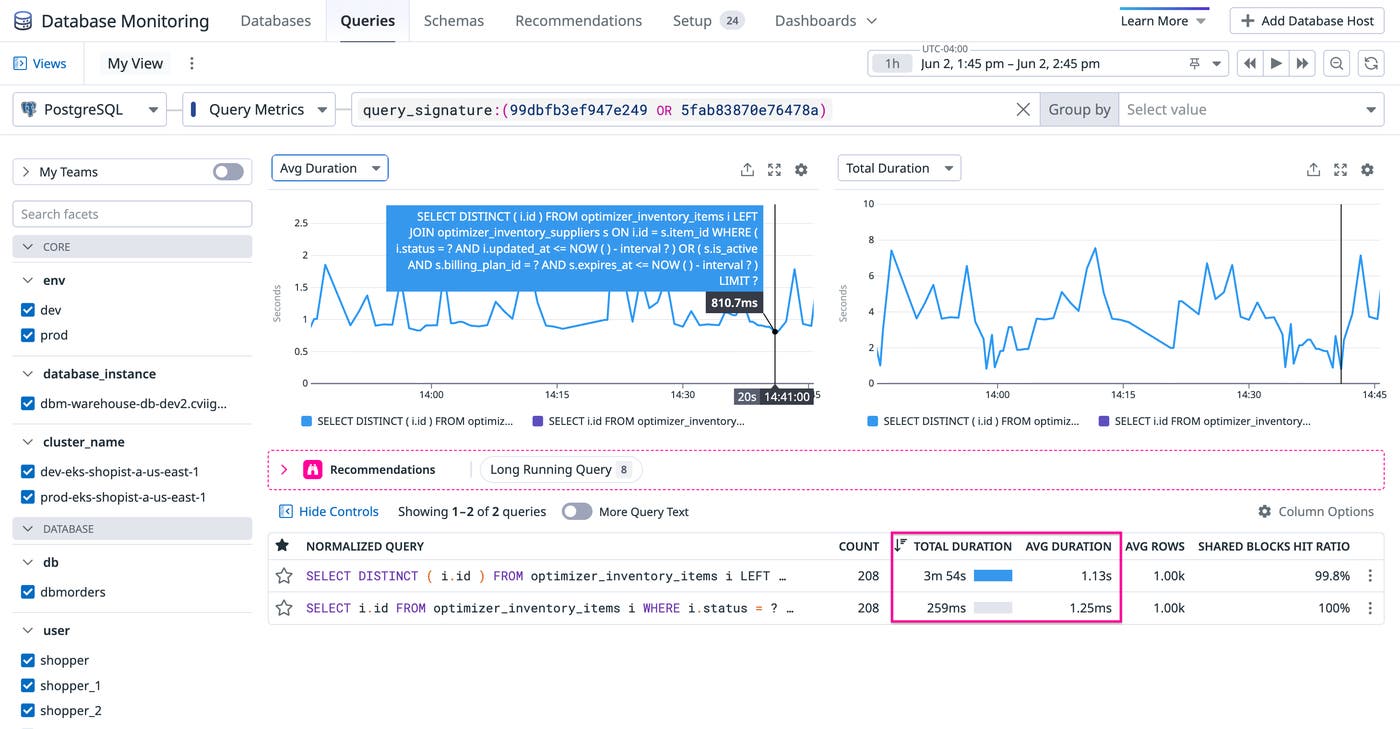Open Avg Duration graph settings gear
The height and width of the screenshot is (729, 1400).
click(801, 170)
